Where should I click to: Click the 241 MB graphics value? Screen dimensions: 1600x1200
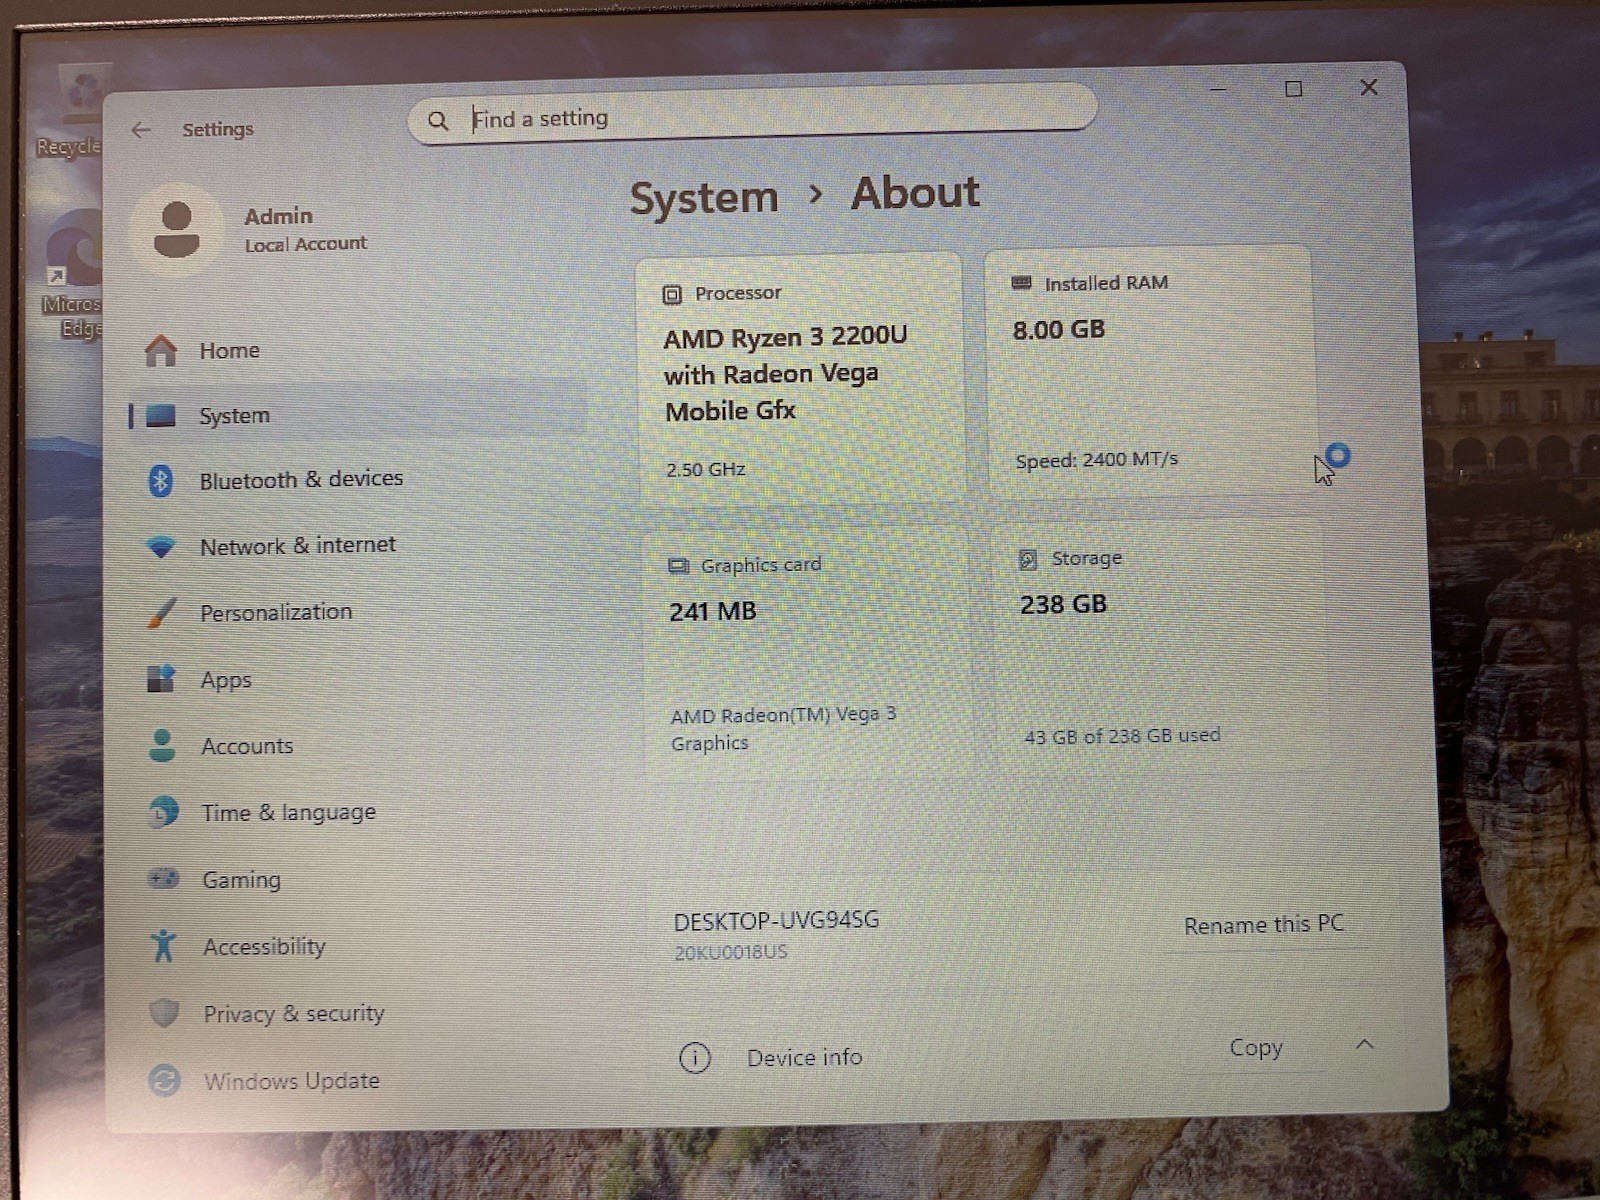click(x=713, y=611)
